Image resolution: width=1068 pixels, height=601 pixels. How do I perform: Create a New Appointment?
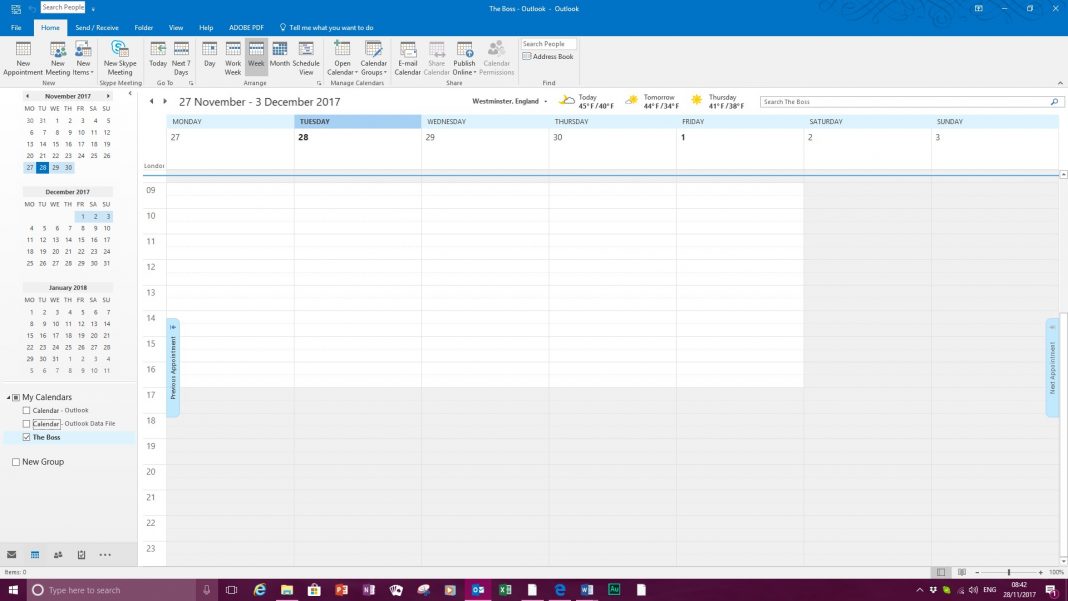23,58
